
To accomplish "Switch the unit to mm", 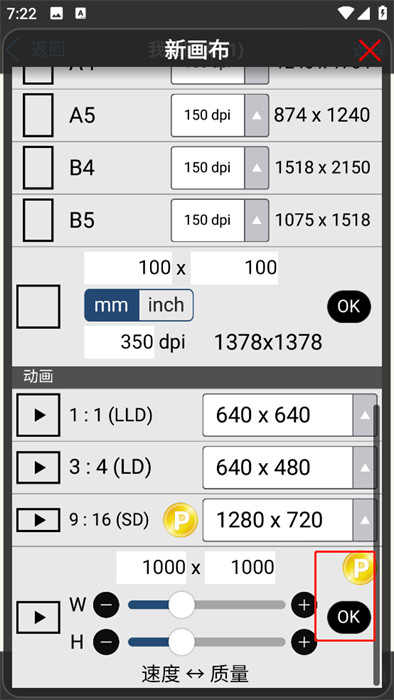I will (112, 305).
